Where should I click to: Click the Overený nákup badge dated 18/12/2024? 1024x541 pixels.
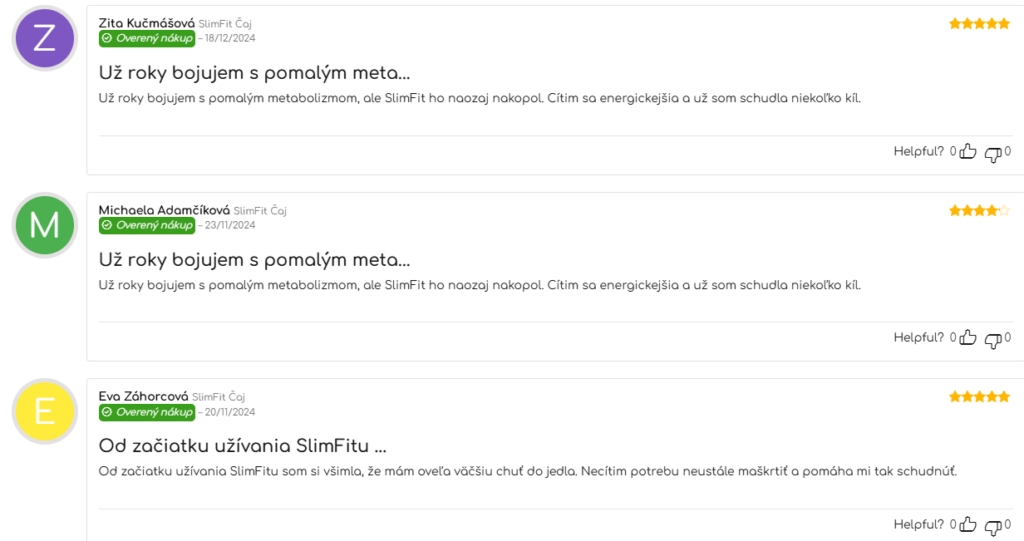pos(147,39)
